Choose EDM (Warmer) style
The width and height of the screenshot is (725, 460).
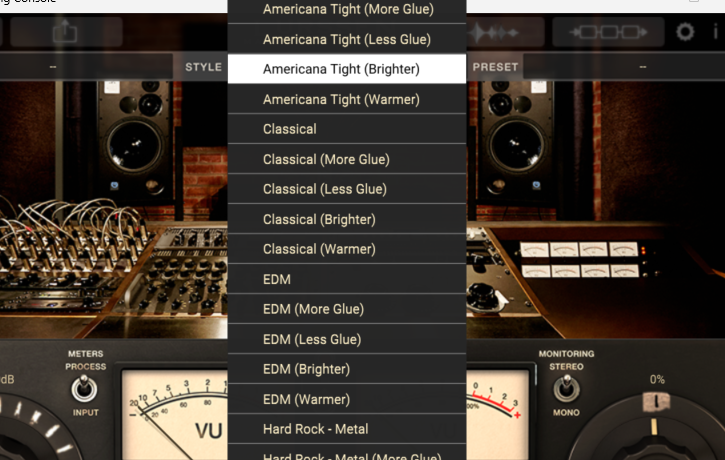coord(347,399)
